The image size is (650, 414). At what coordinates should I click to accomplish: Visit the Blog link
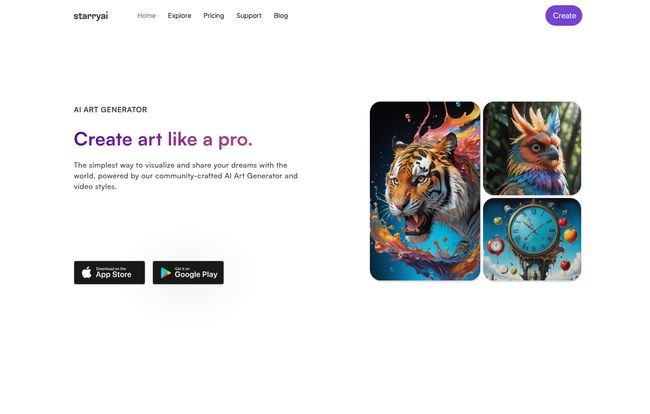click(281, 16)
